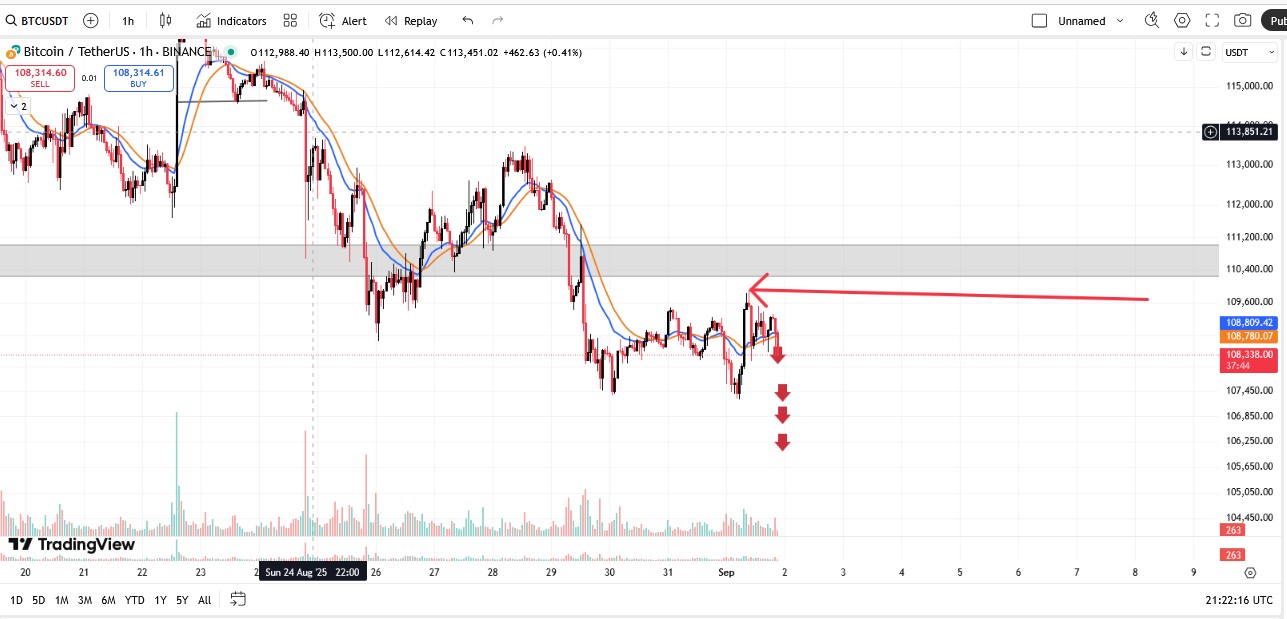Click the blue BUY 108,314.61 button
Viewport: 1287px width, 619px height.
click(x=138, y=78)
